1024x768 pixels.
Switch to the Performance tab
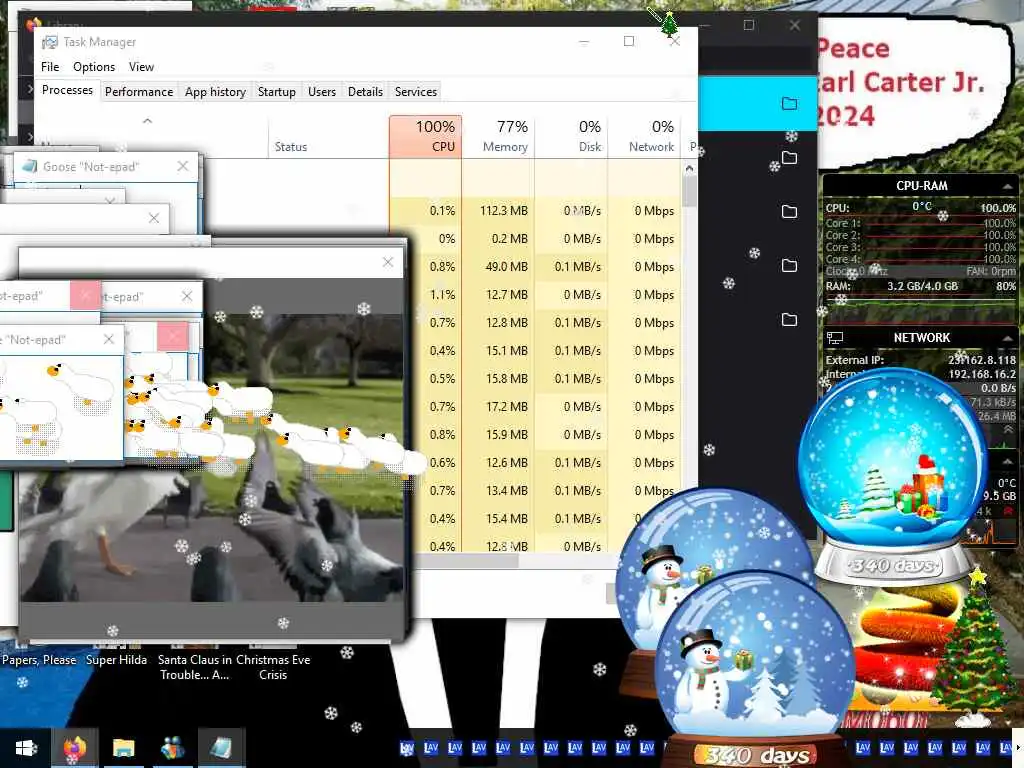(138, 91)
